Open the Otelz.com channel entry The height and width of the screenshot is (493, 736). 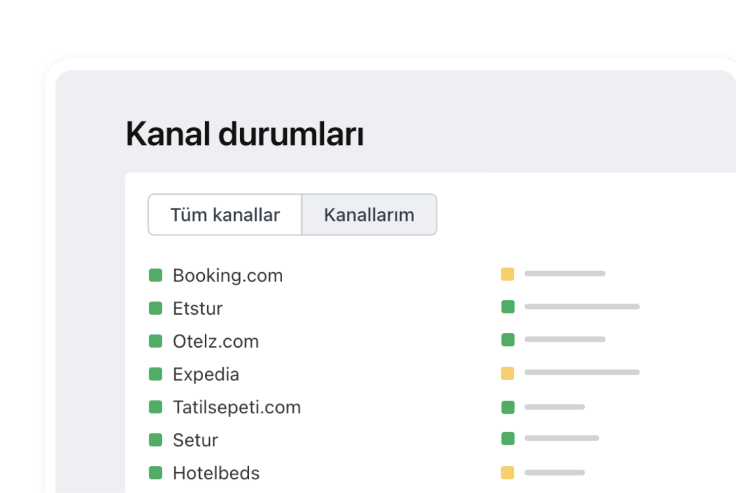click(x=215, y=341)
